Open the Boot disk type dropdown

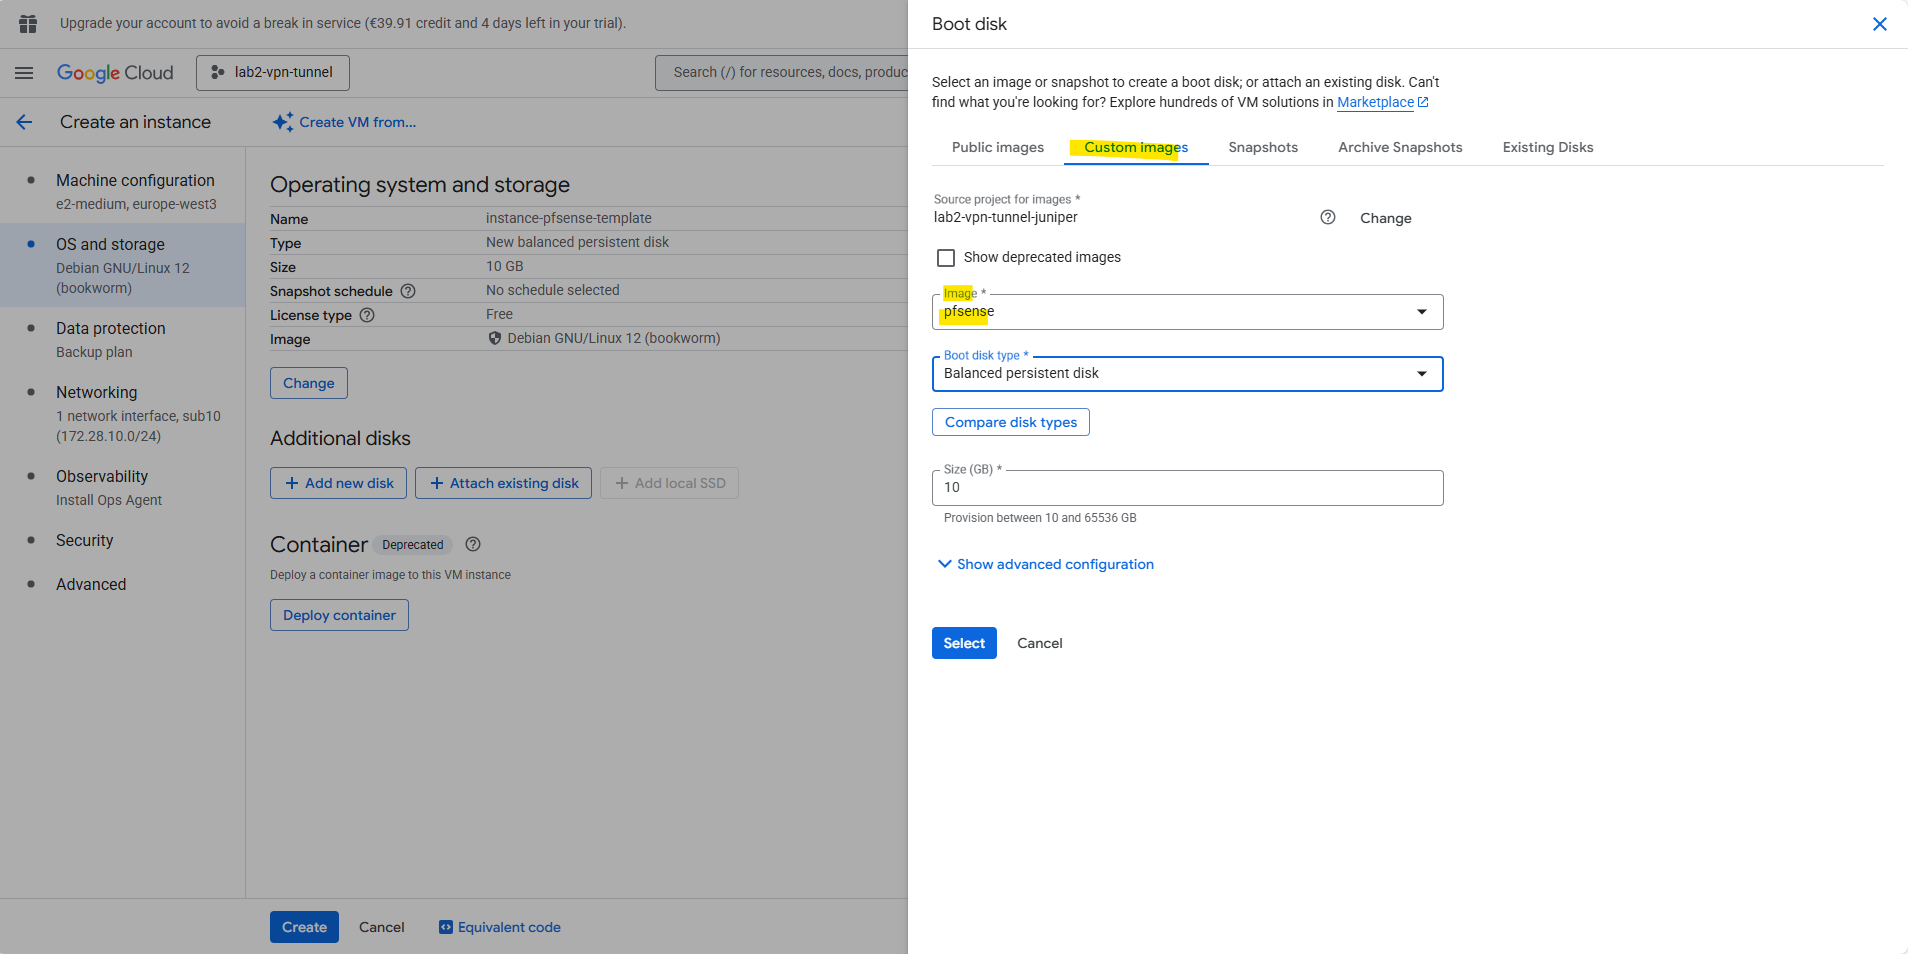[1187, 374]
